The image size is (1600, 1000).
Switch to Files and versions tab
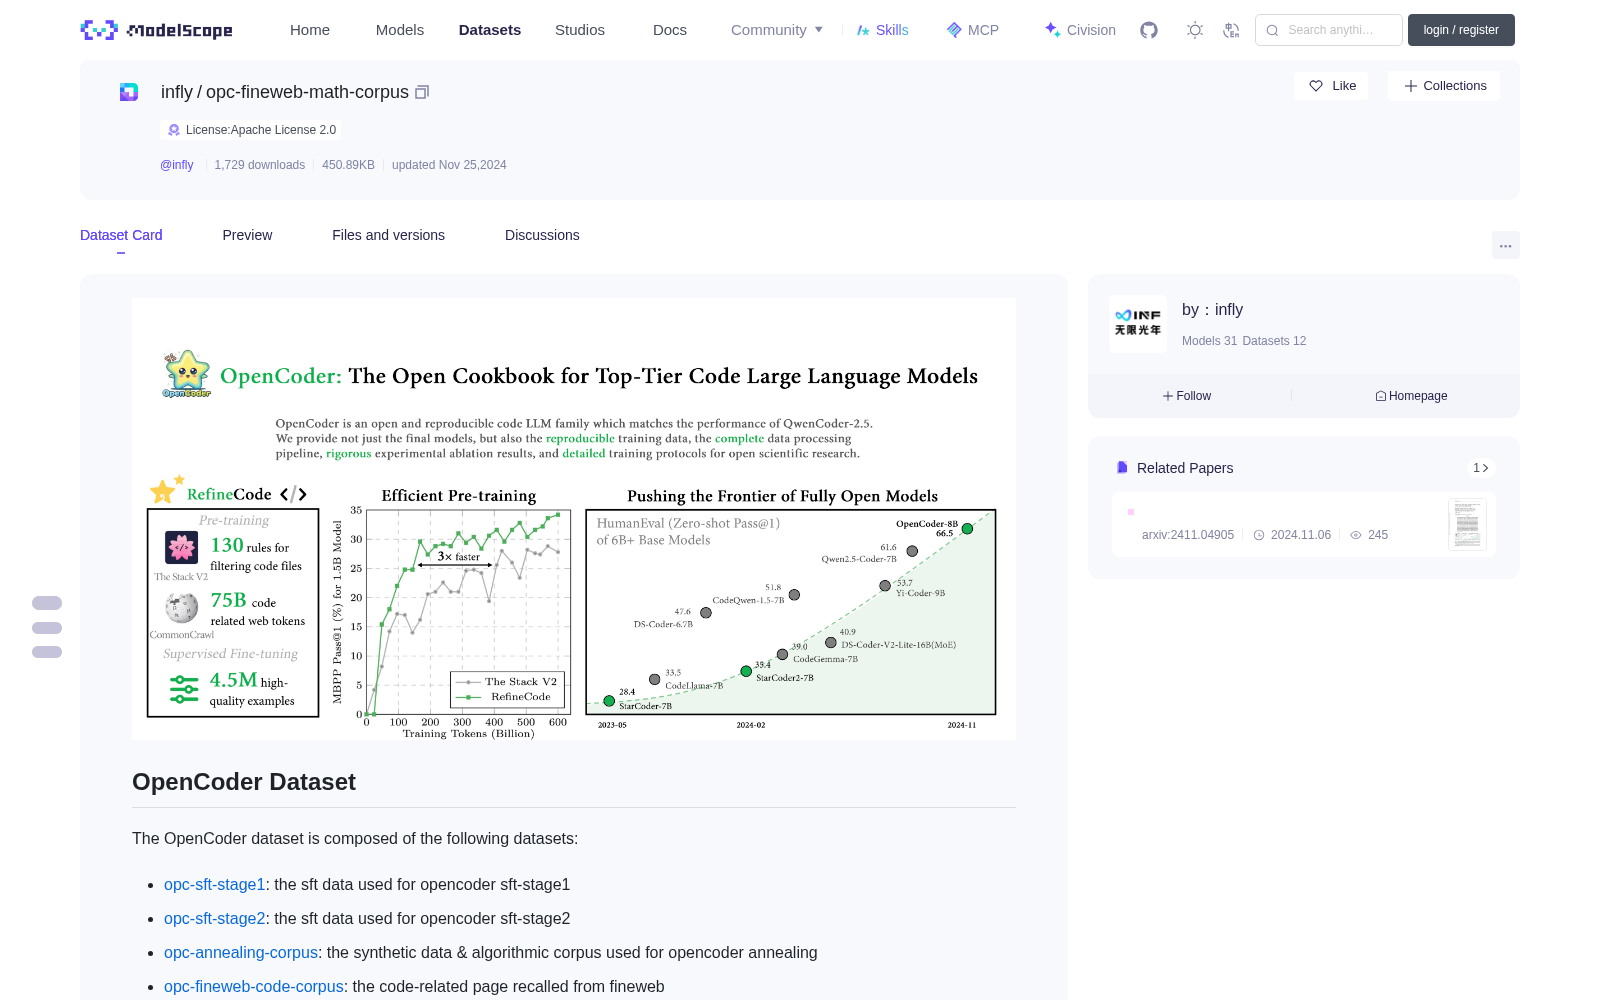388,235
